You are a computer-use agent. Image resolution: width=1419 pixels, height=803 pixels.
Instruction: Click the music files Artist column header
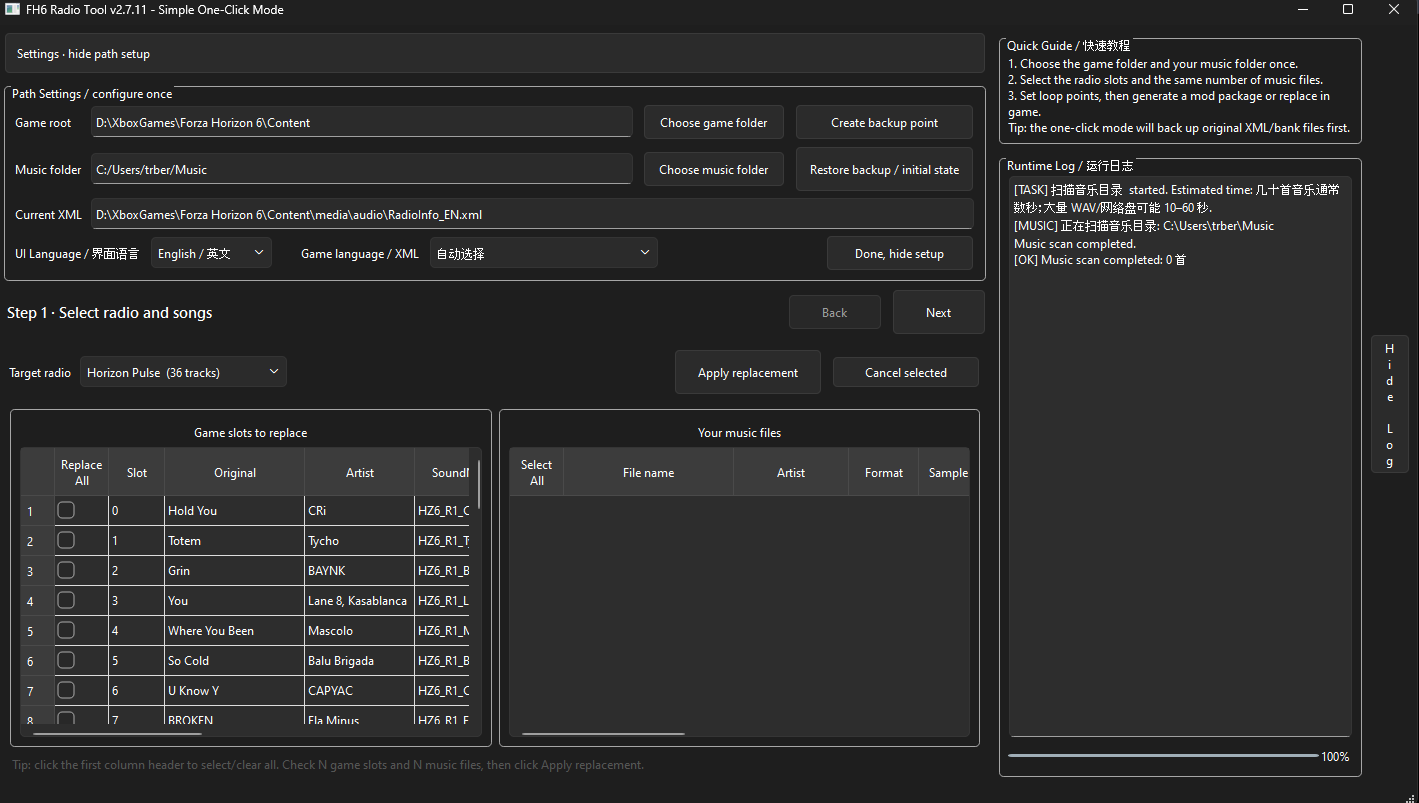(x=791, y=472)
